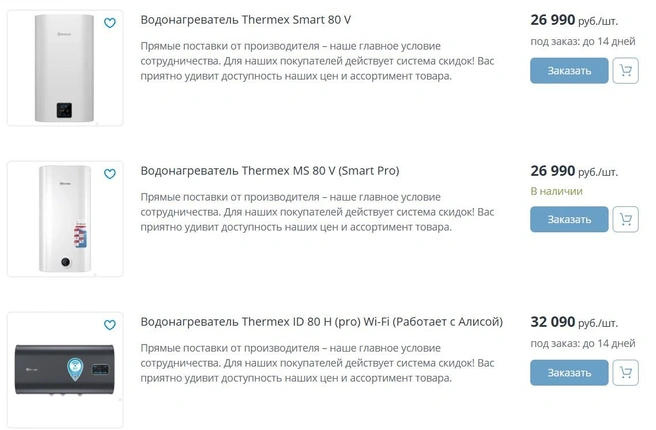
Task: Click Заказать for Thermex MS 80 V
Action: coord(569,219)
